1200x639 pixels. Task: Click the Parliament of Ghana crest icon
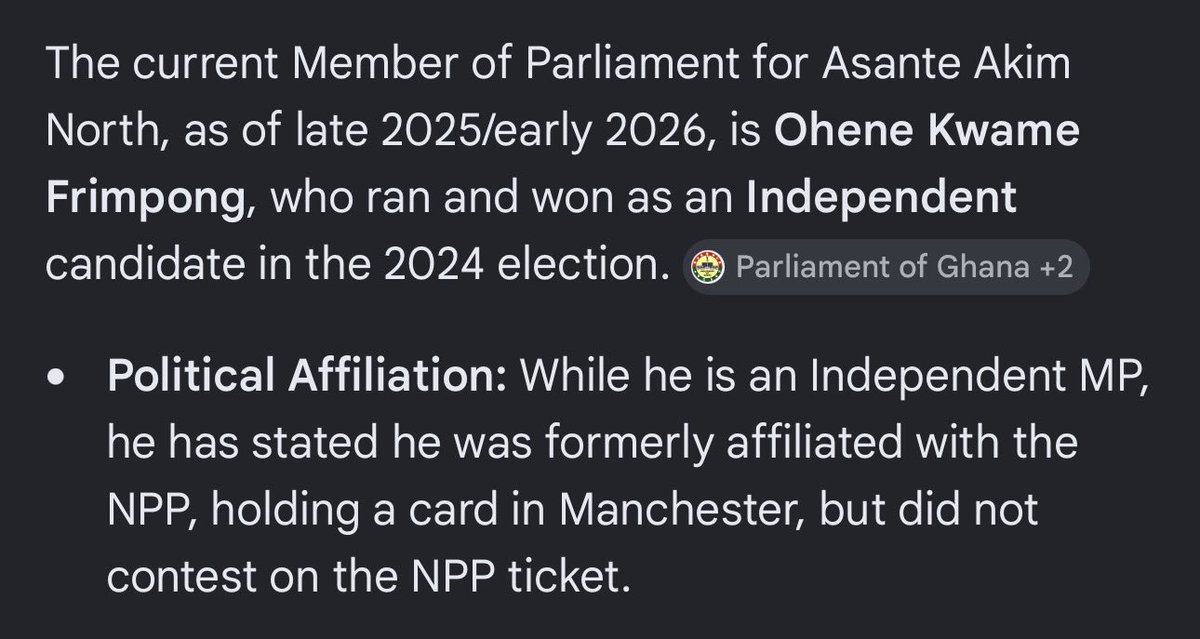(708, 269)
